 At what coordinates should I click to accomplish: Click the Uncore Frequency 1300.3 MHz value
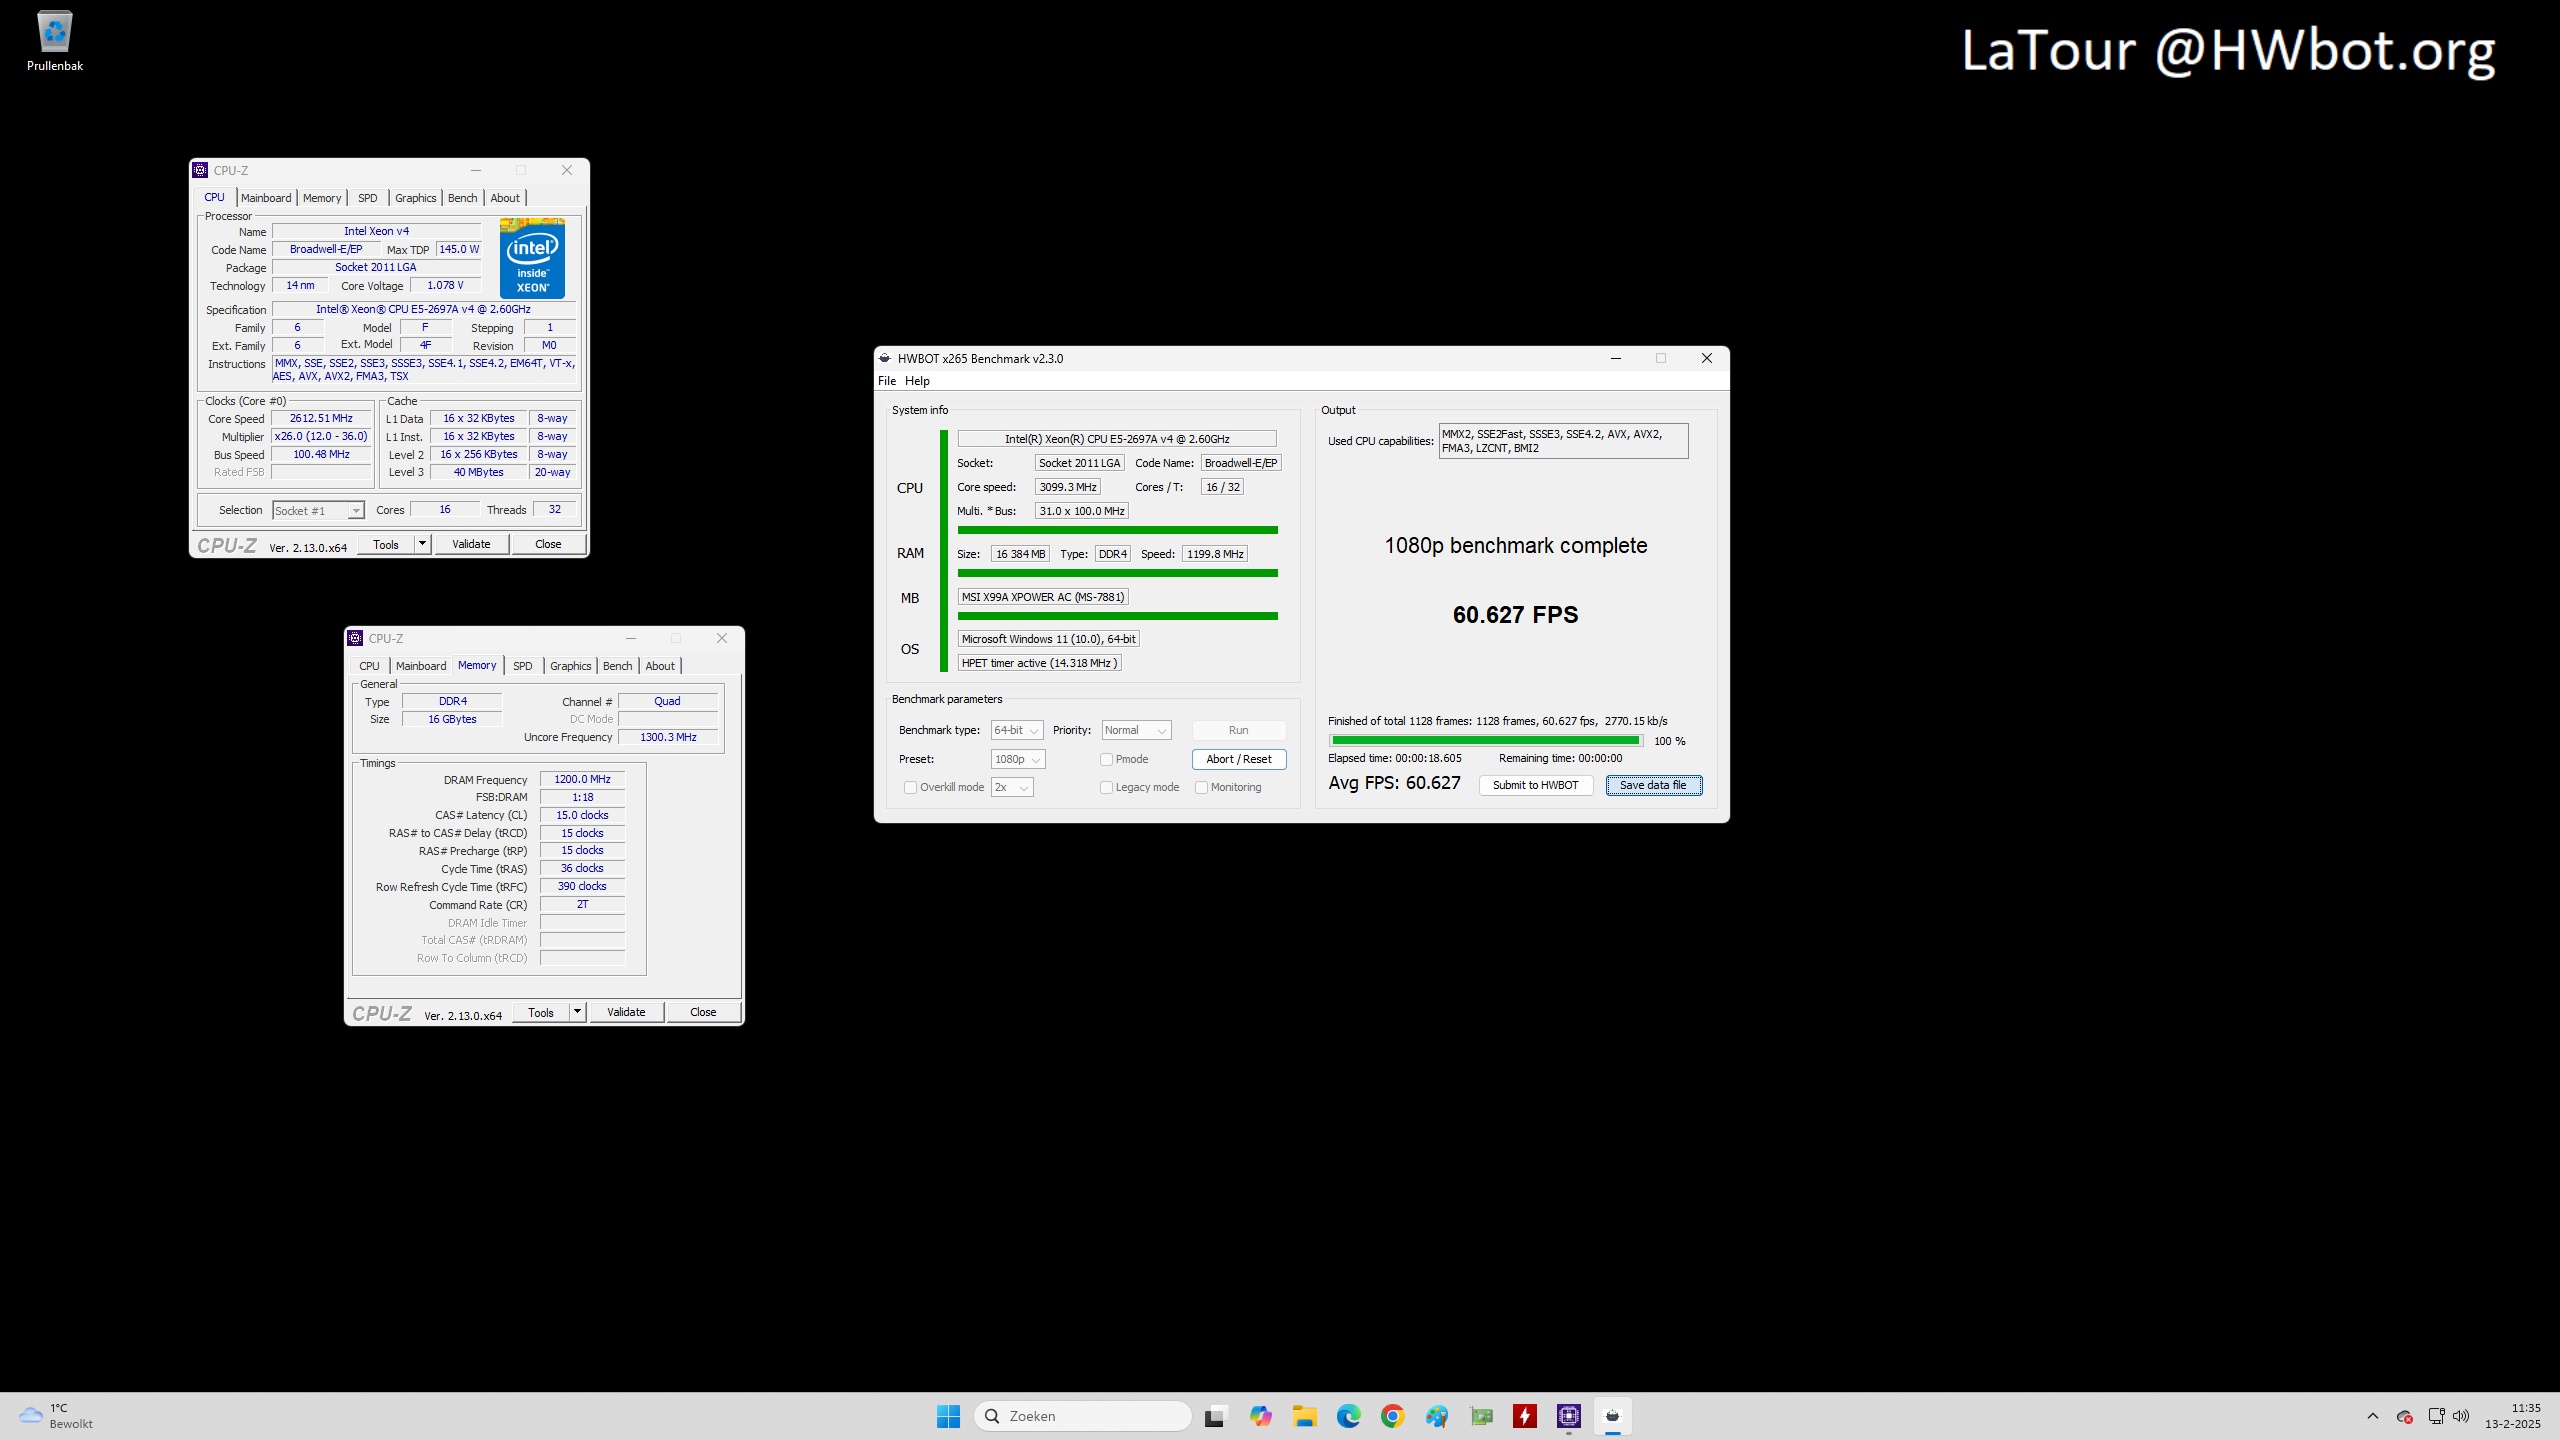(x=668, y=737)
